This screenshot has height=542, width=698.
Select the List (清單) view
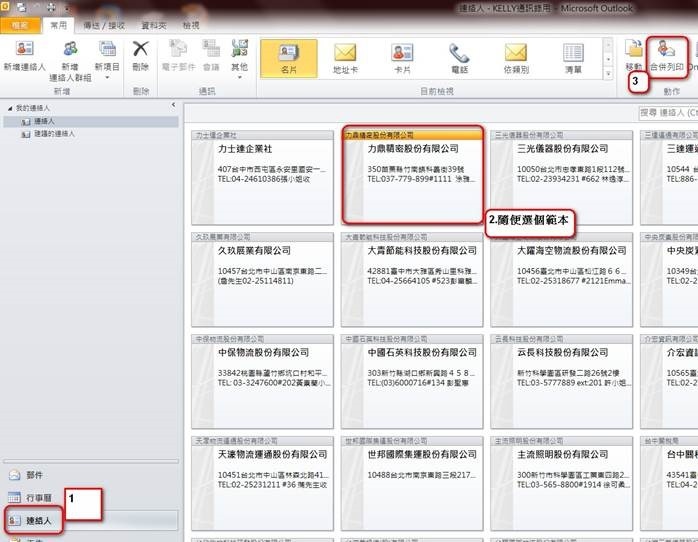[573, 58]
